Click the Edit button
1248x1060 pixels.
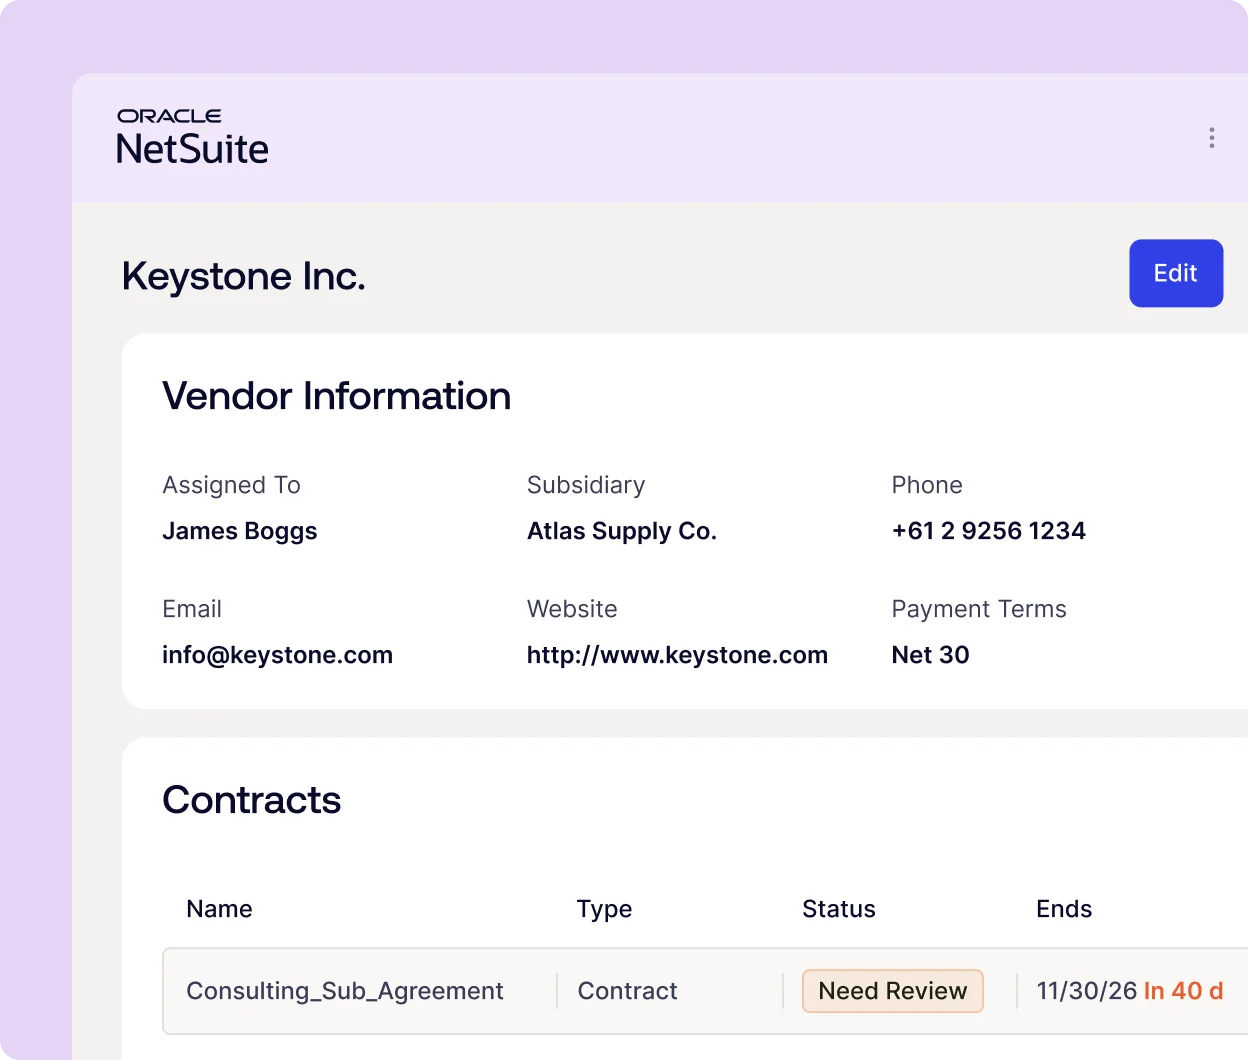pyautogui.click(x=1176, y=273)
